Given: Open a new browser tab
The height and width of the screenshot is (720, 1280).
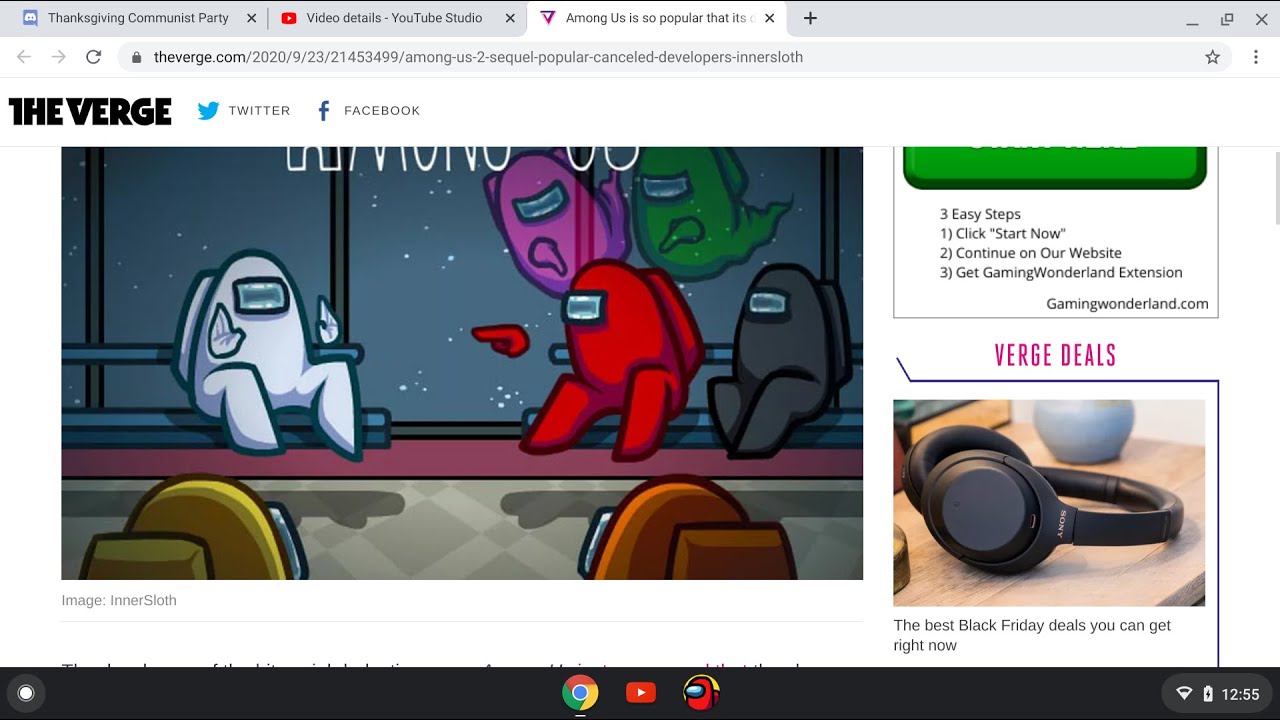Looking at the screenshot, I should point(810,18).
